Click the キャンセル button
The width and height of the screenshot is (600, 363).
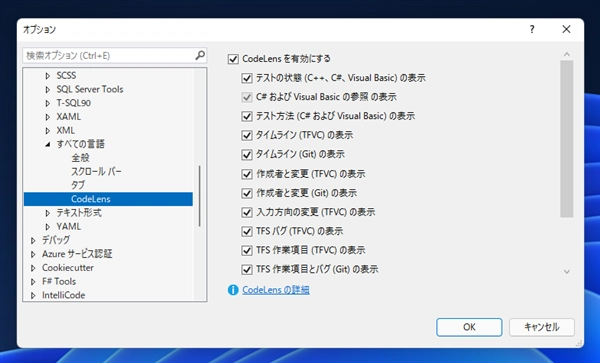coord(542,327)
